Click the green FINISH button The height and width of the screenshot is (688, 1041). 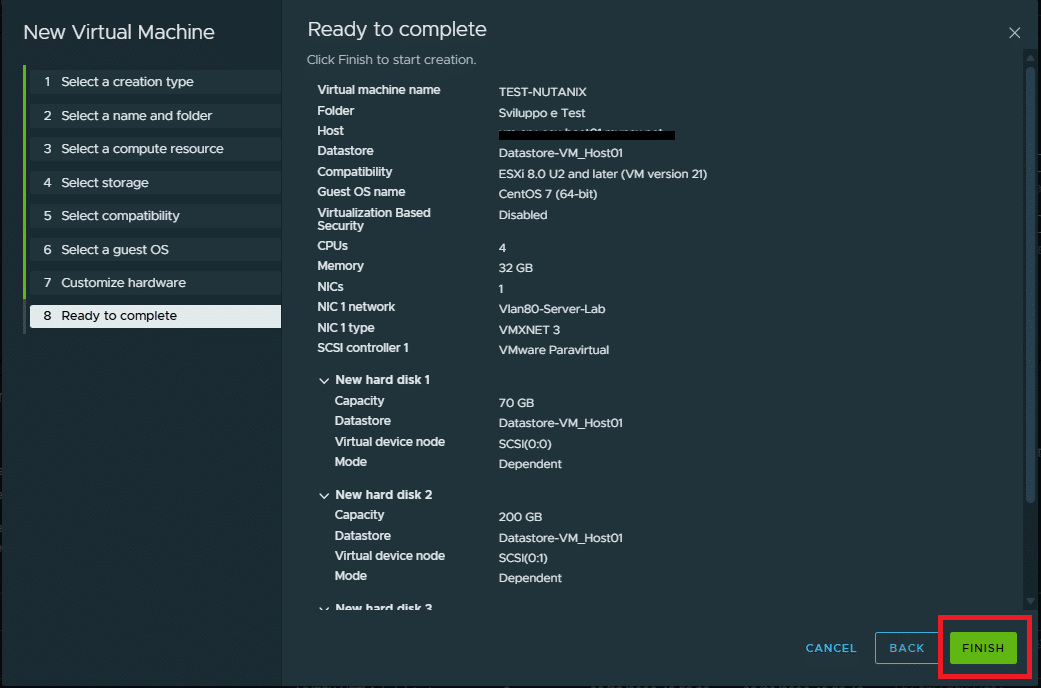(982, 648)
